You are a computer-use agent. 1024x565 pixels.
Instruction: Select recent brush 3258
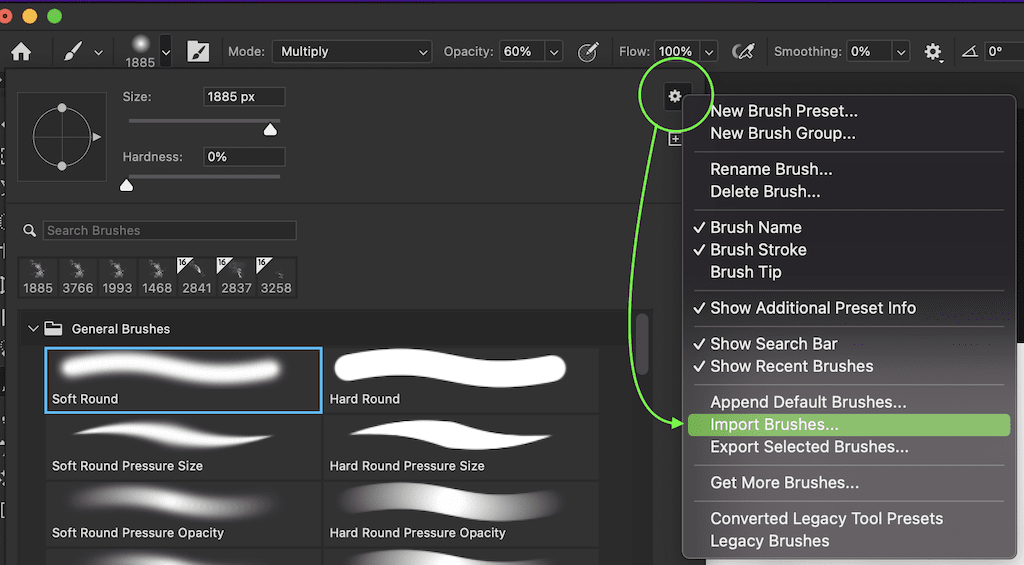pyautogui.click(x=276, y=278)
